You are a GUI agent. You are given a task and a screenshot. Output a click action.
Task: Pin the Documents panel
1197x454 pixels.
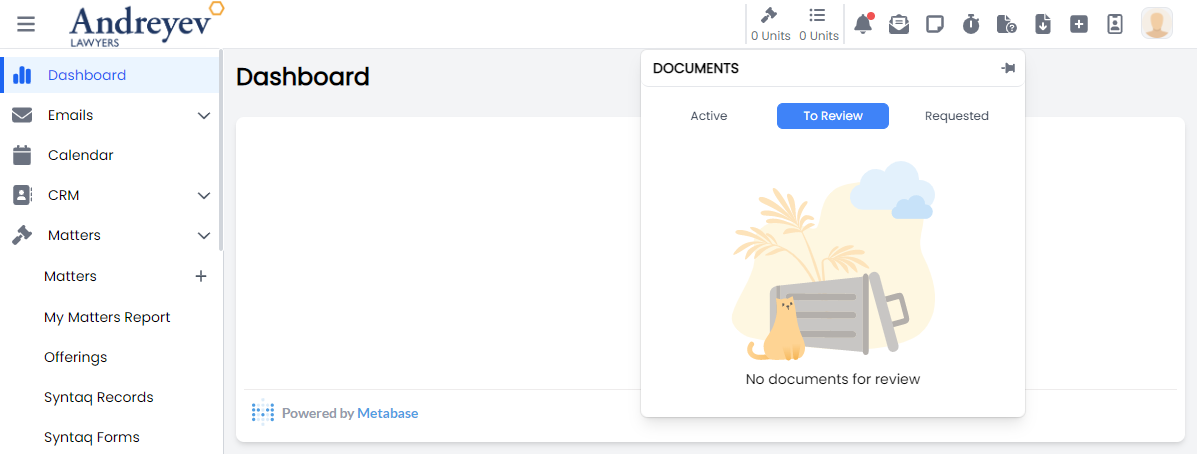(1007, 68)
